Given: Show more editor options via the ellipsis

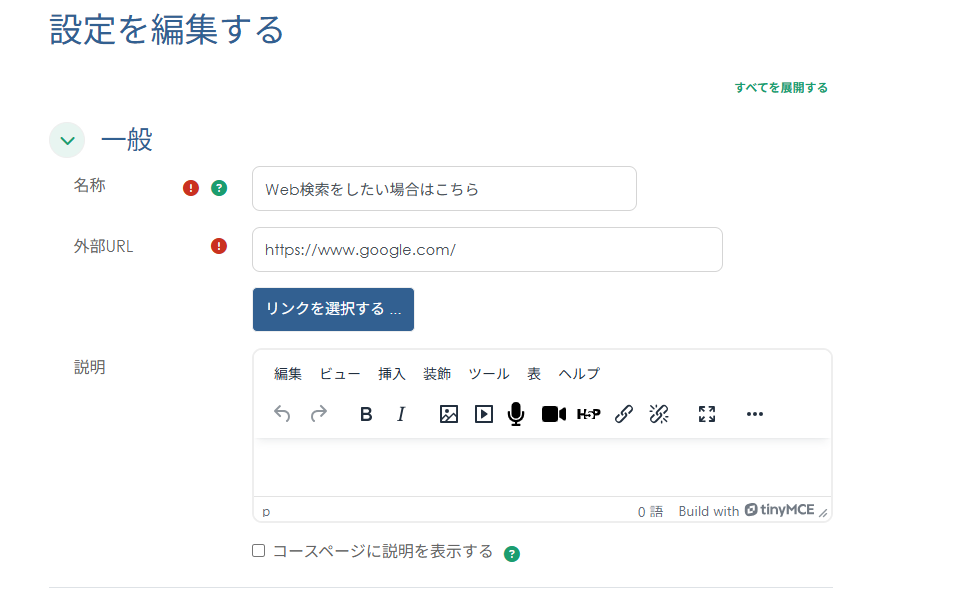Looking at the screenshot, I should pyautogui.click(x=755, y=413).
